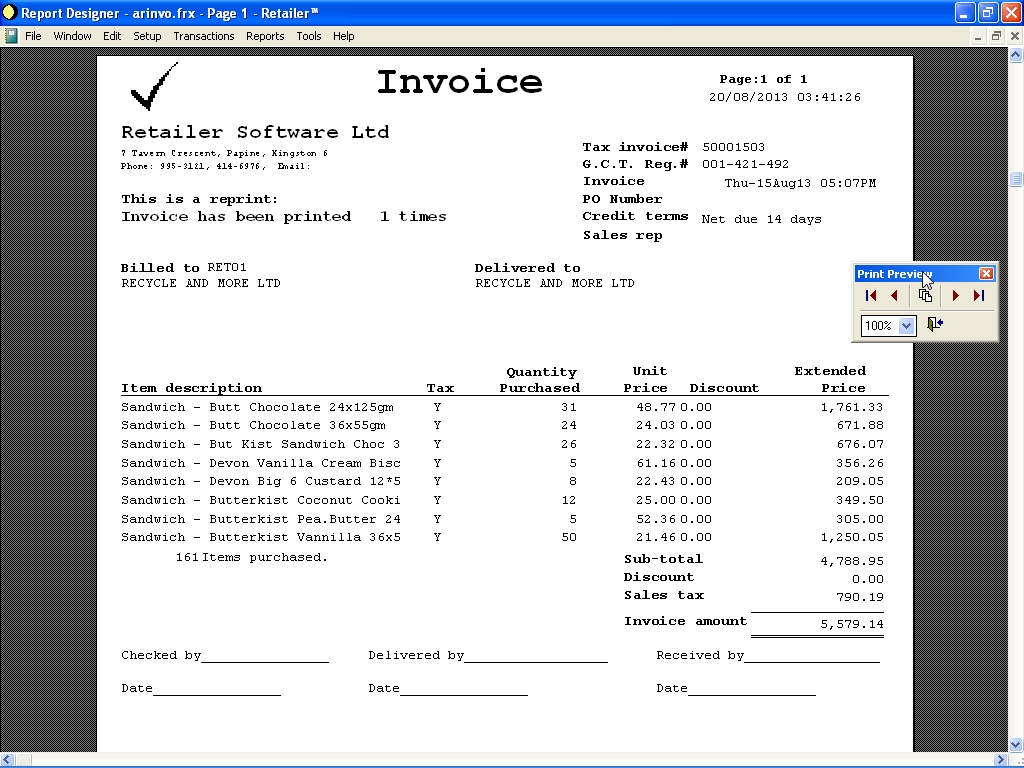Select the Setup menu
This screenshot has width=1024, height=768.
[147, 36]
